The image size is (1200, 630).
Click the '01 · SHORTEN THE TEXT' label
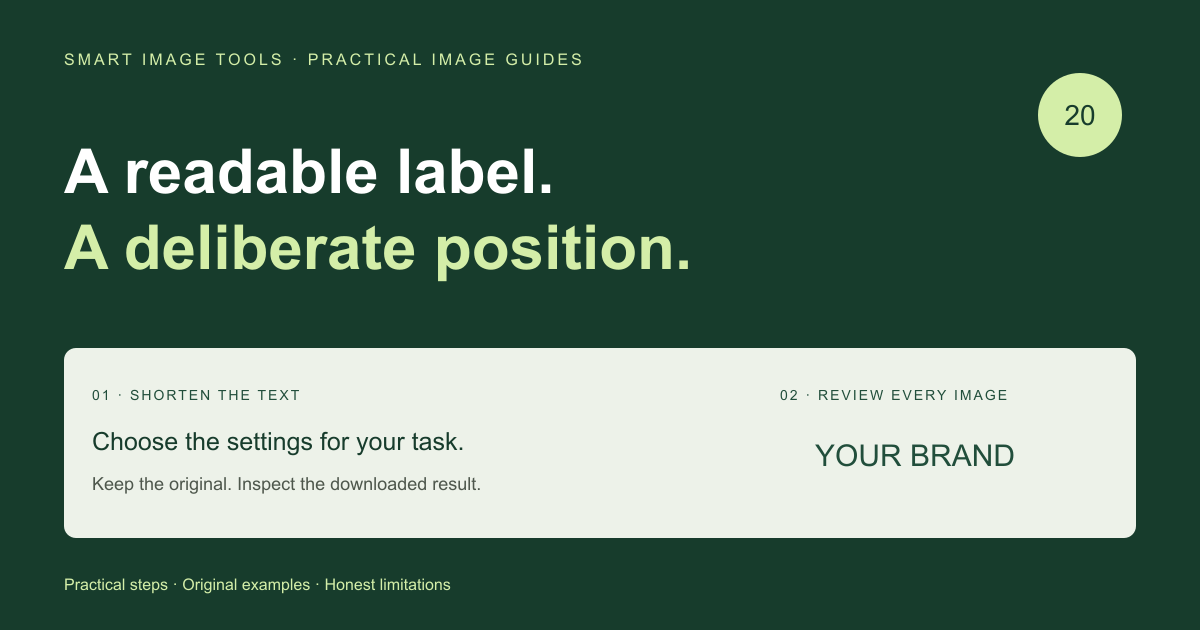coord(196,396)
